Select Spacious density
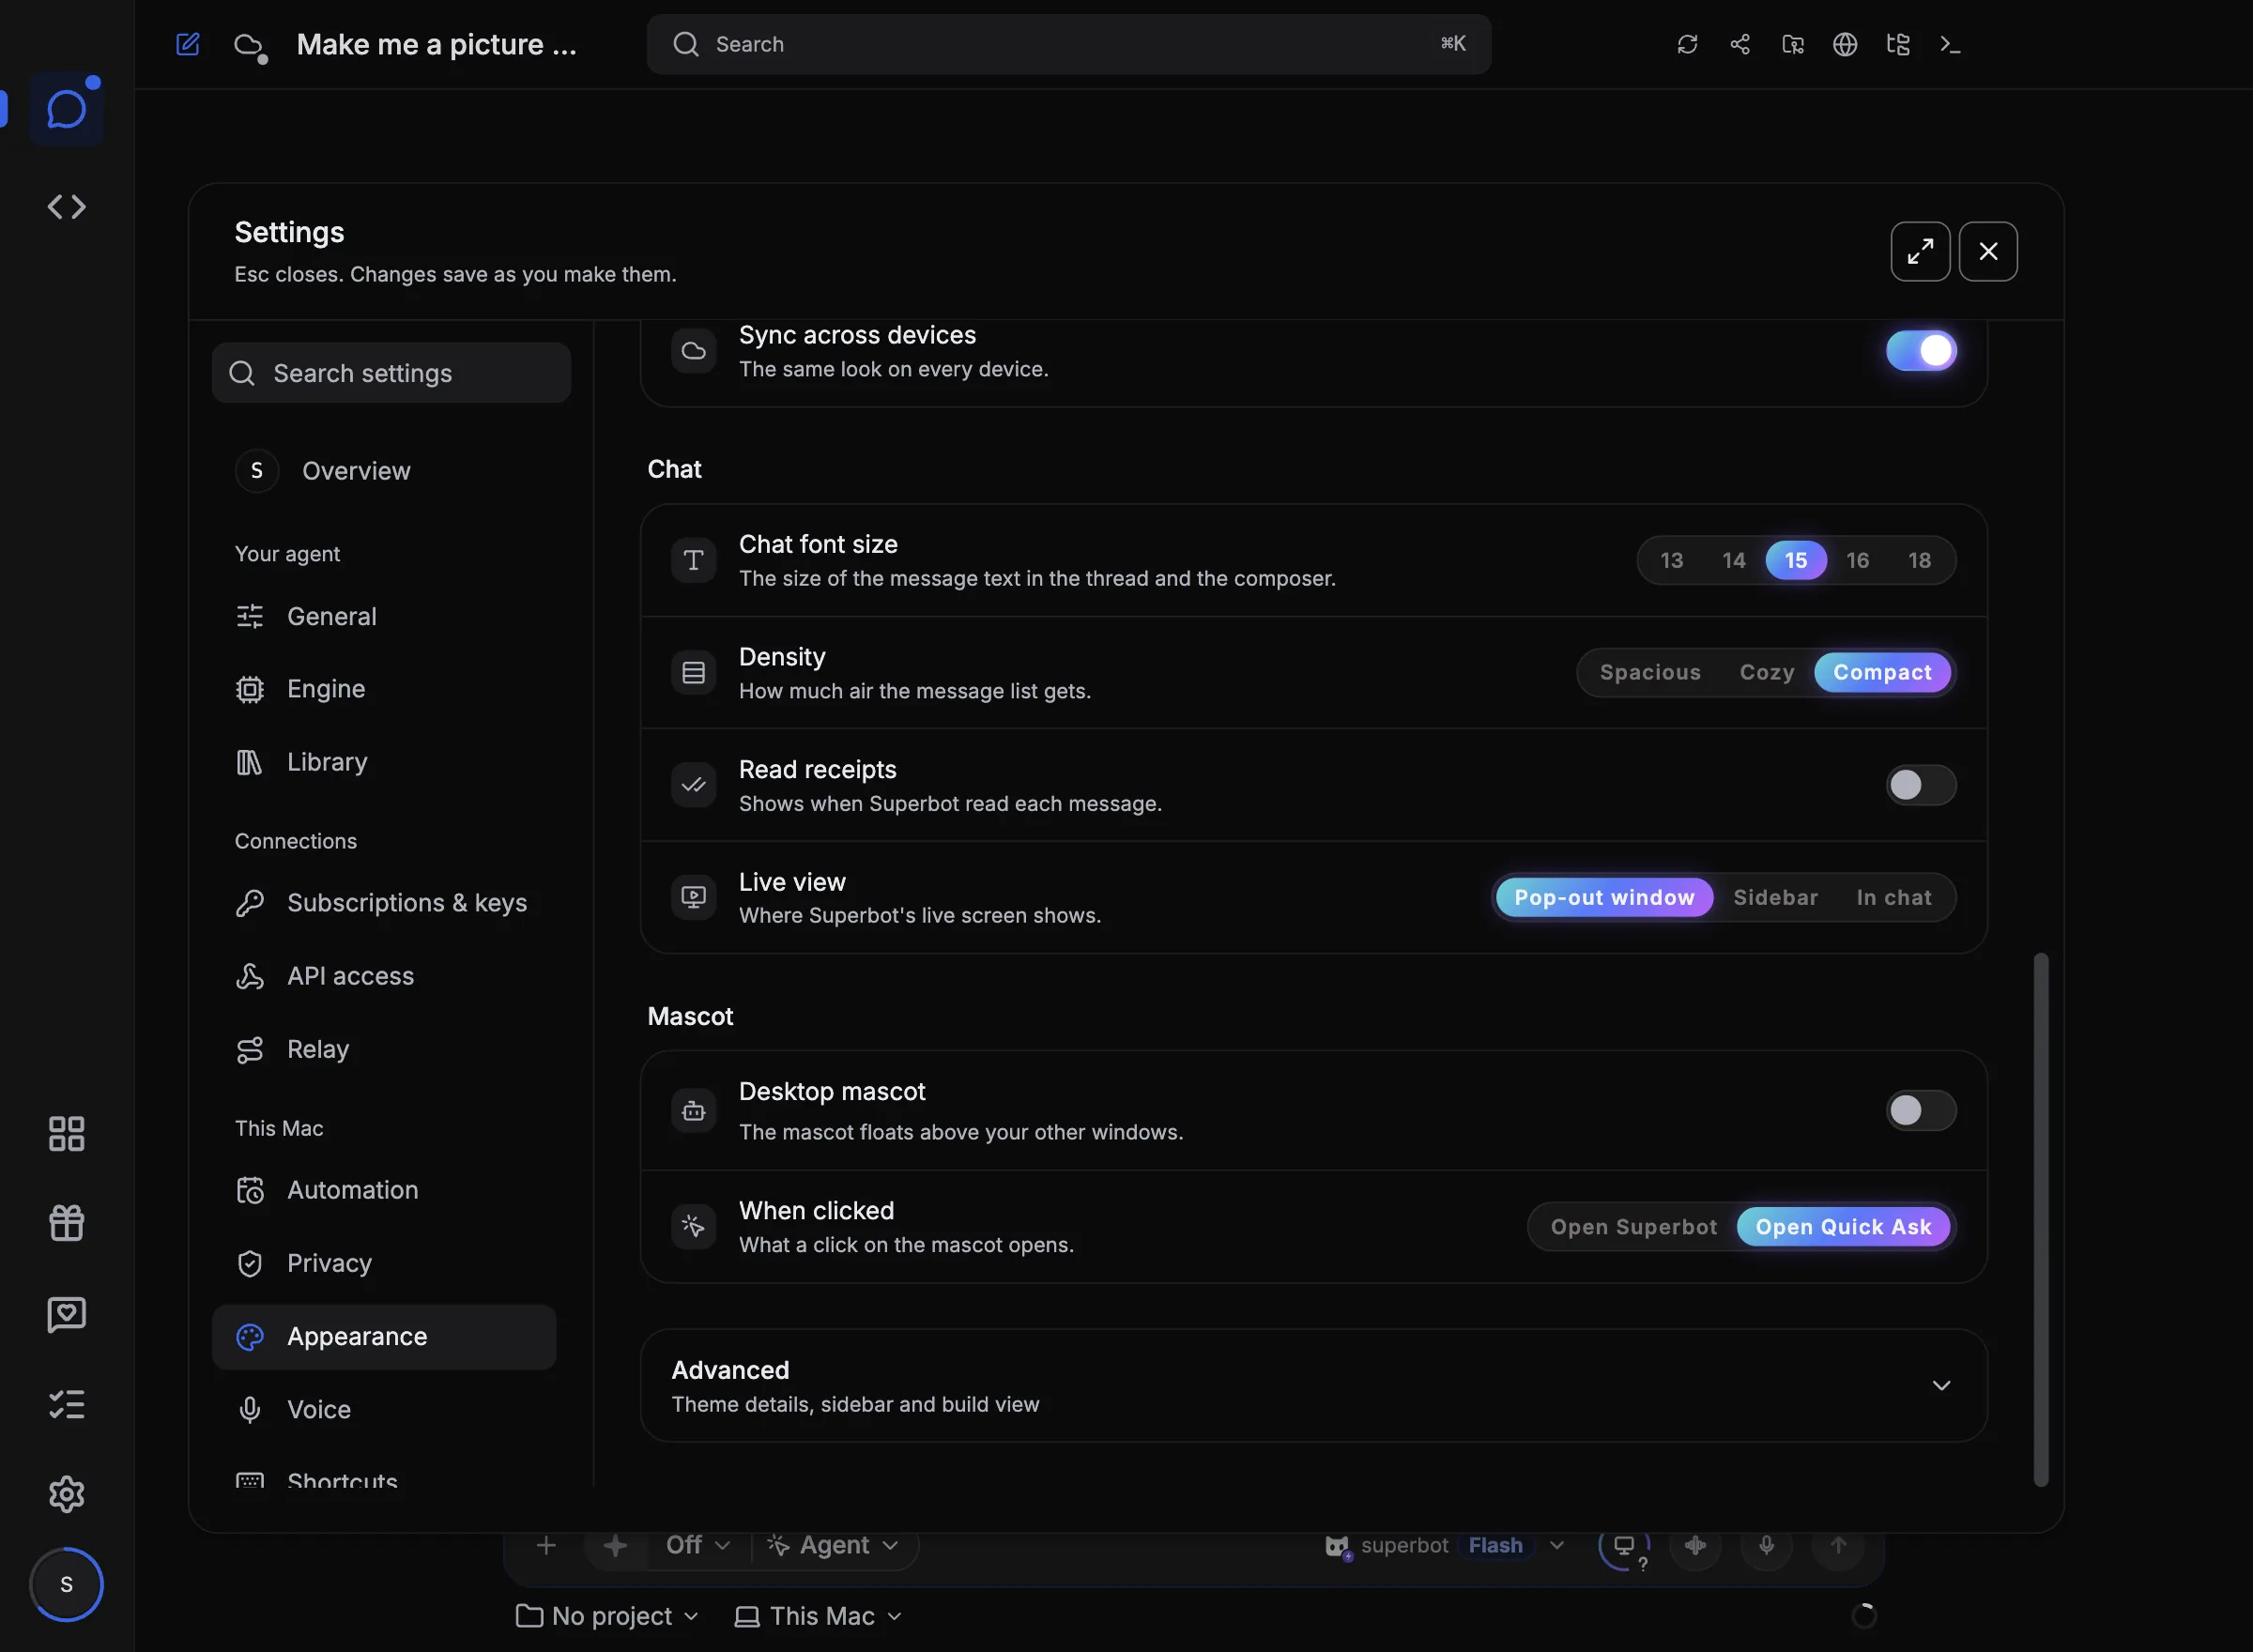 [x=1650, y=672]
